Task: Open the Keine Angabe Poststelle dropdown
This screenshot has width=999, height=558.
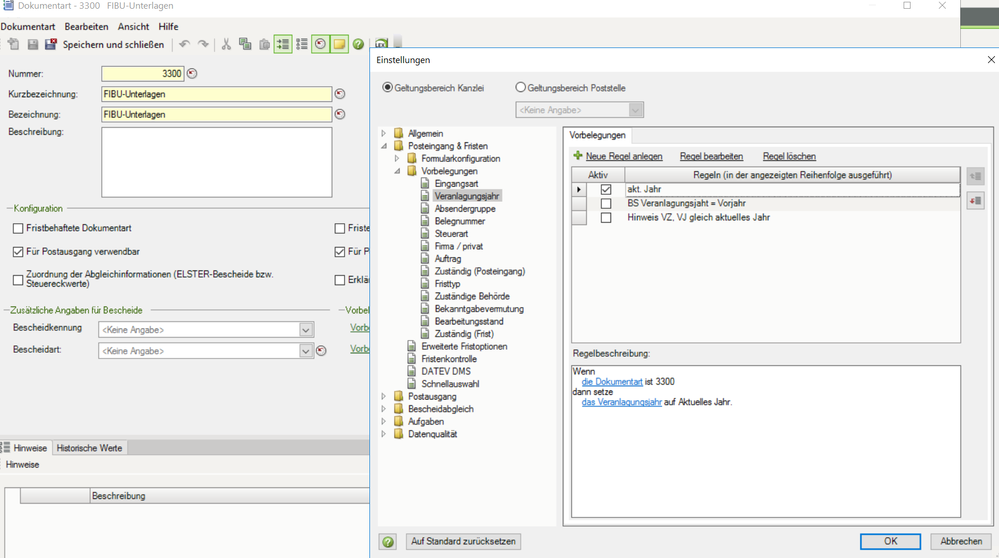Action: [x=635, y=110]
